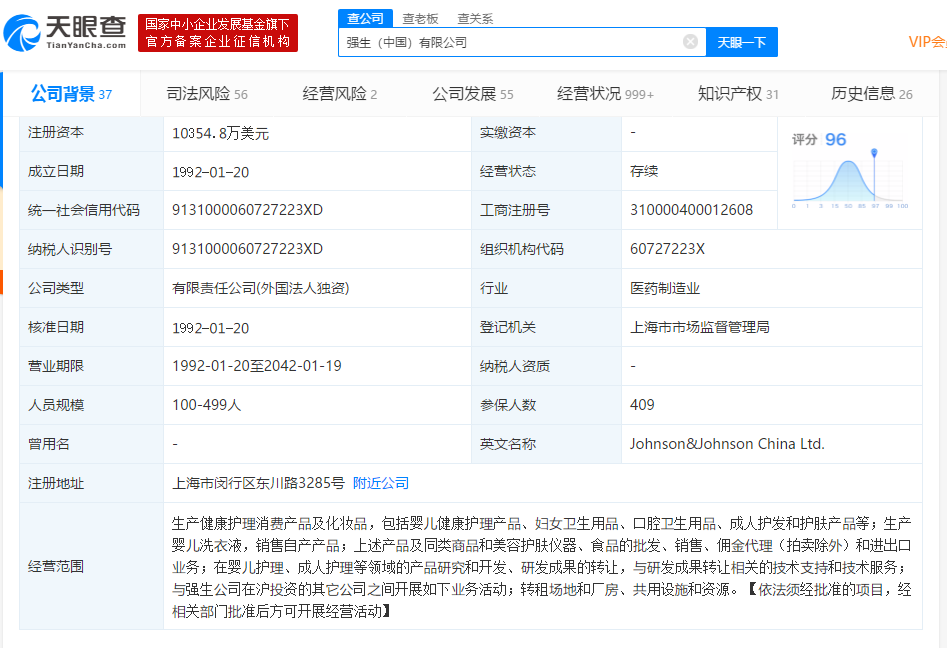
Task: Select the 查老板 search tab
Action: tap(420, 19)
